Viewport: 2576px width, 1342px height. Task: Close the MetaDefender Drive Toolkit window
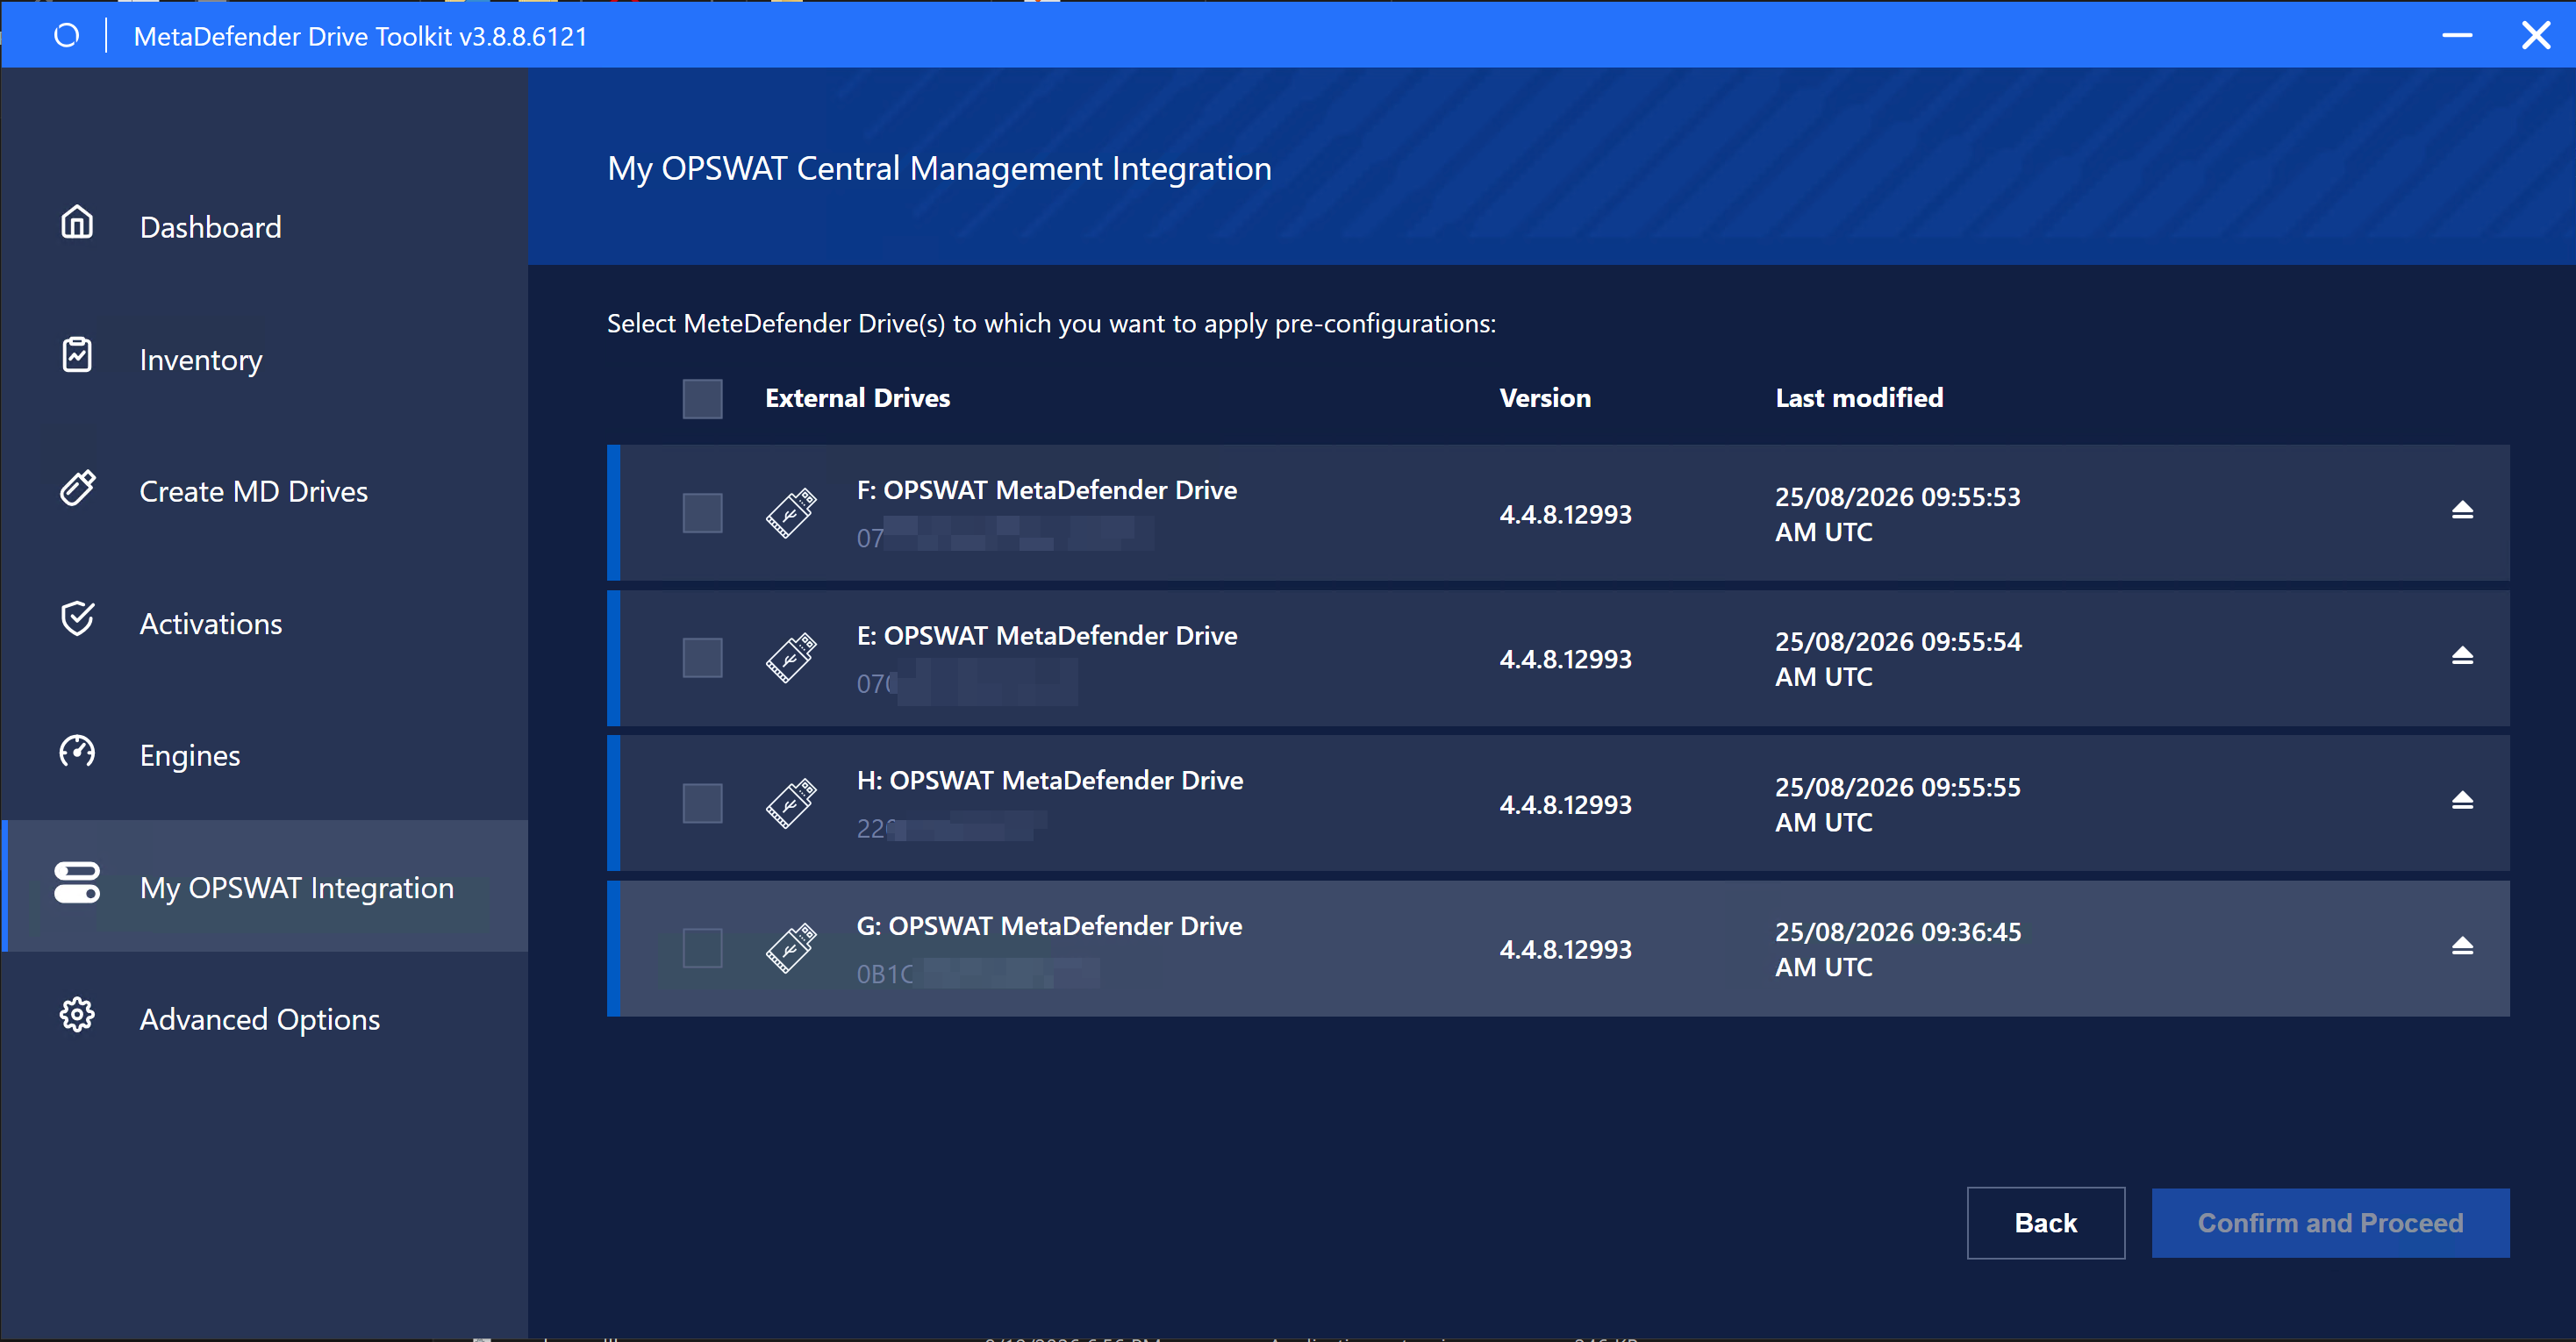tap(2535, 35)
